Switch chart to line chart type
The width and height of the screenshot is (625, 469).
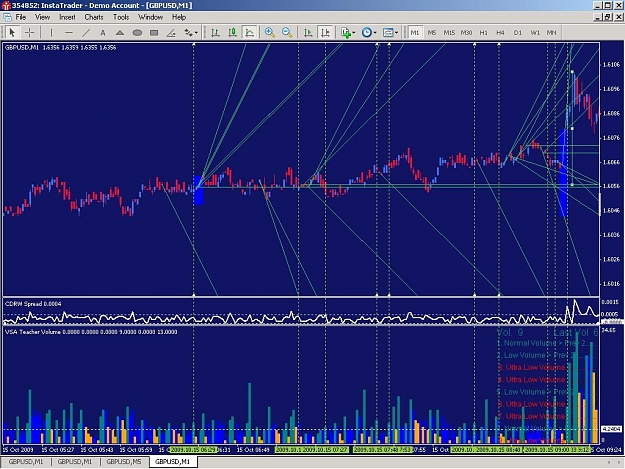coord(250,32)
